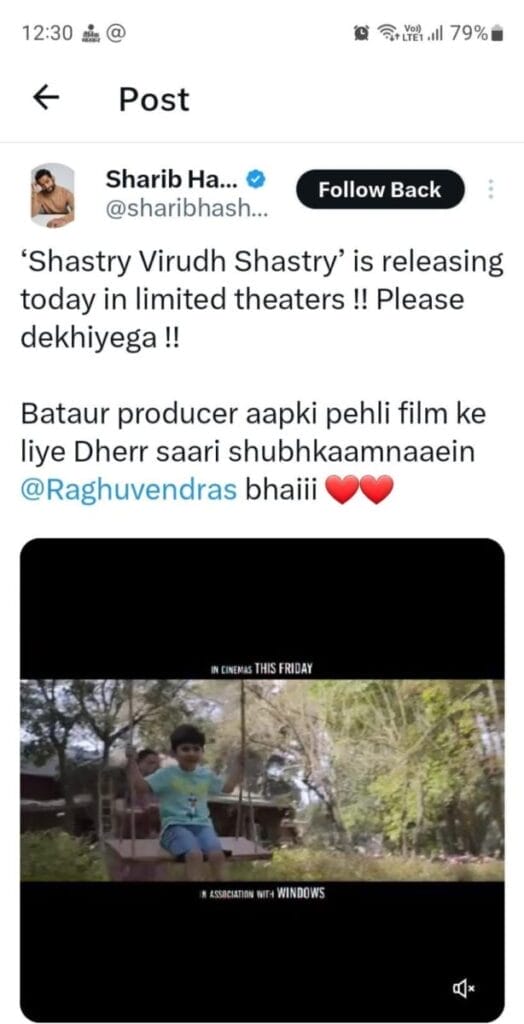This screenshot has width=524, height=1024.
Task: Tap the signal strength bars icon
Action: [434, 33]
